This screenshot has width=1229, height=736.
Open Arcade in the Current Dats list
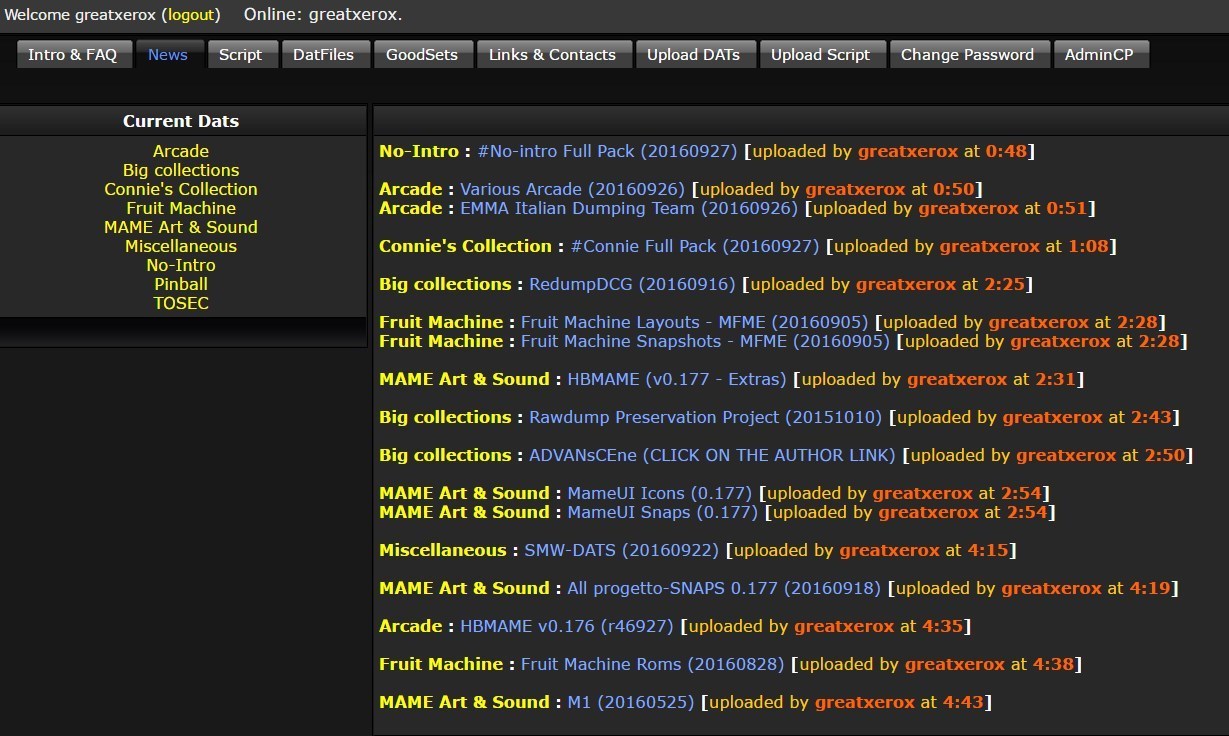coord(181,151)
